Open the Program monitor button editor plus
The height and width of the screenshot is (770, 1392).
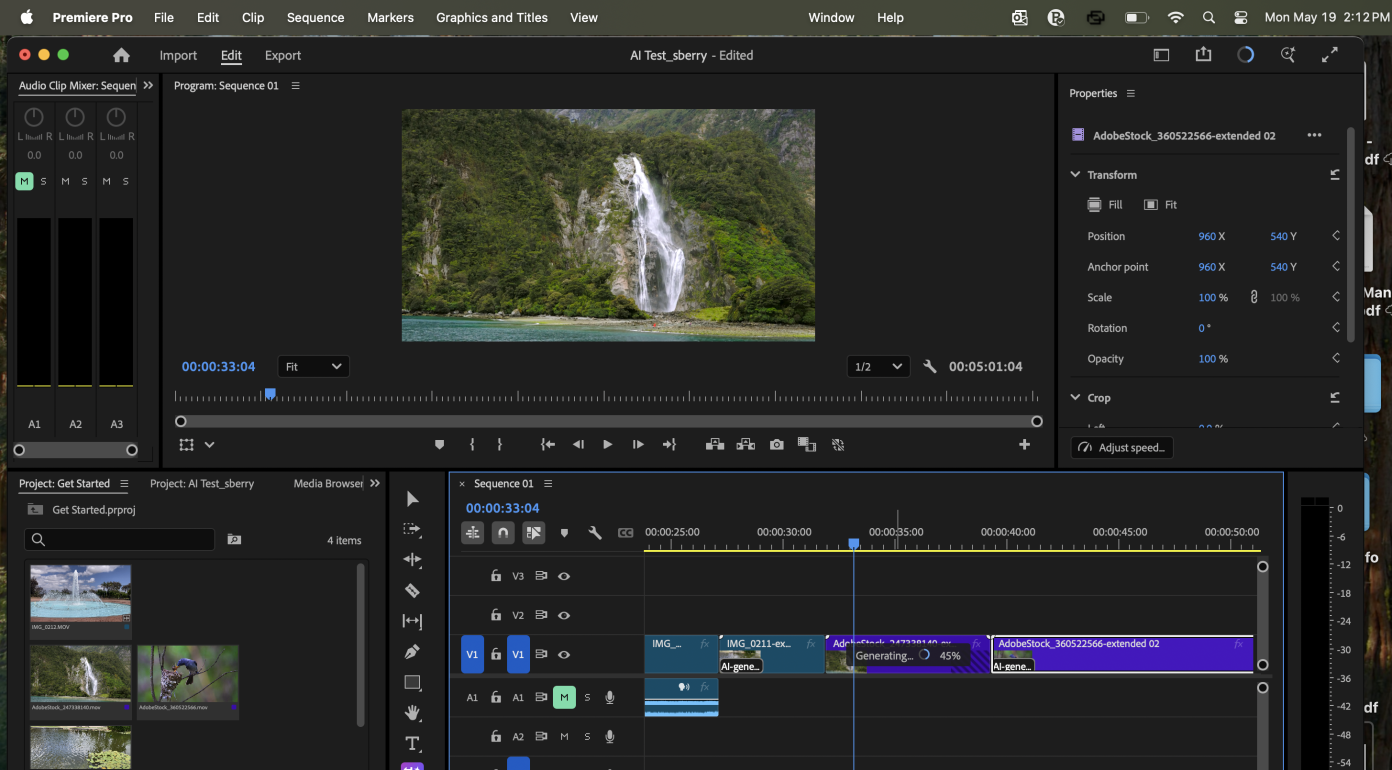[x=1024, y=445]
